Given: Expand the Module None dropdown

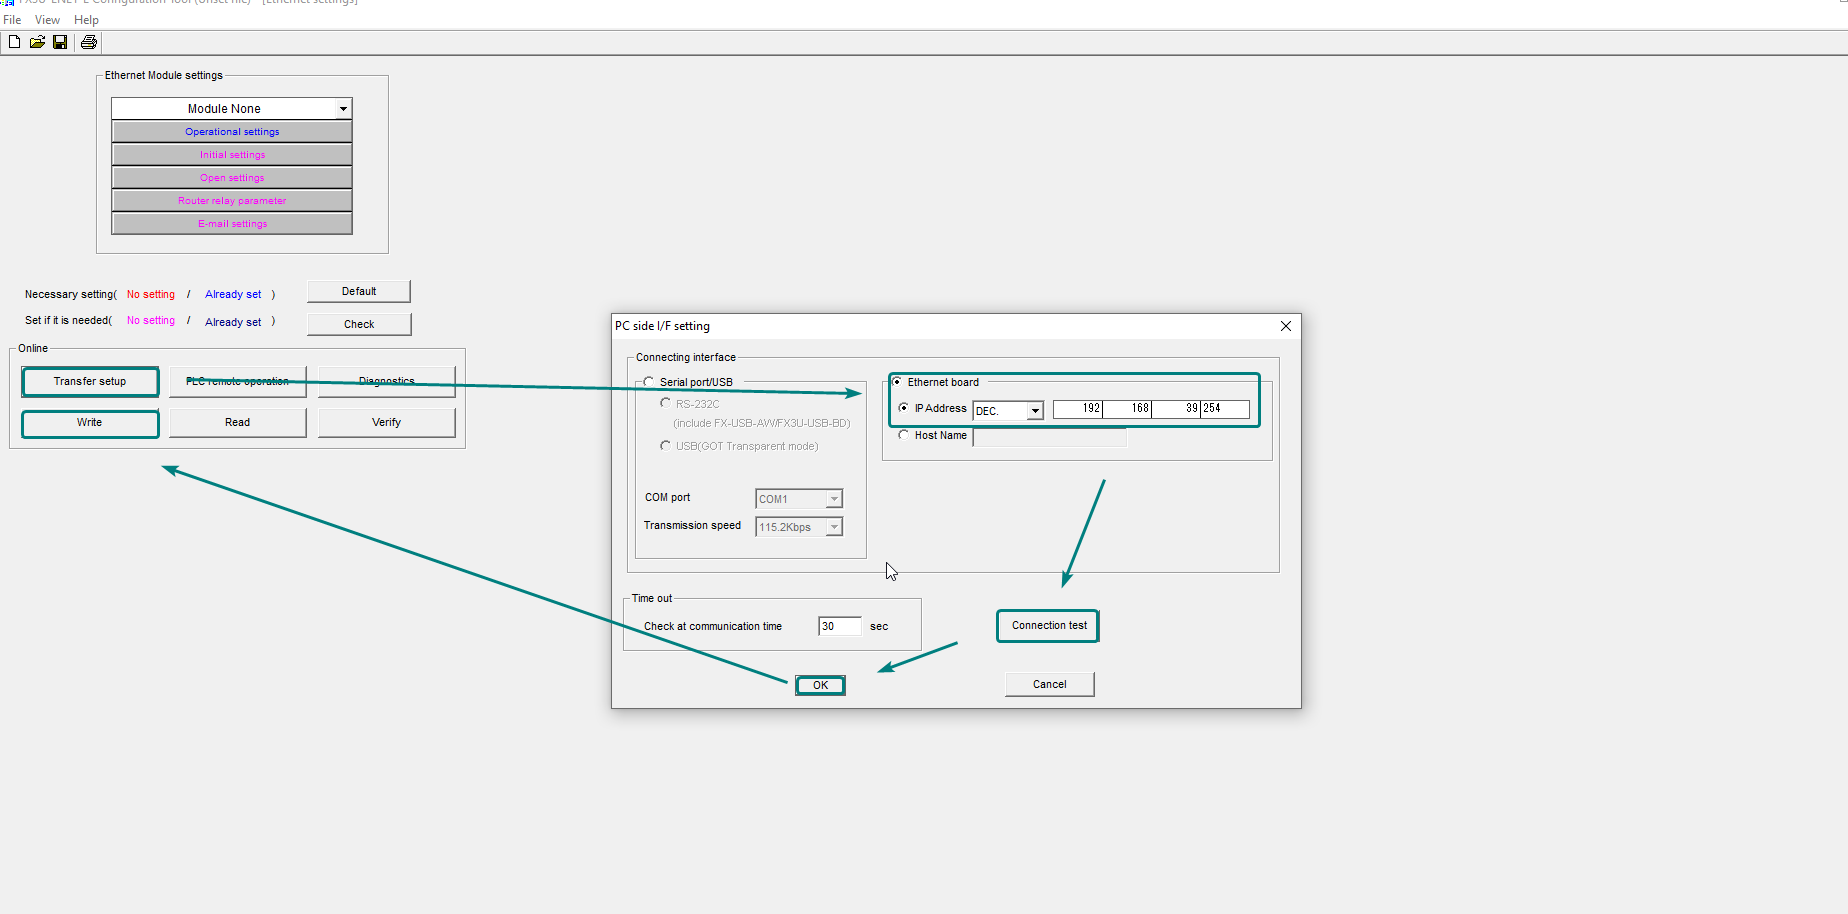Looking at the screenshot, I should pyautogui.click(x=343, y=109).
